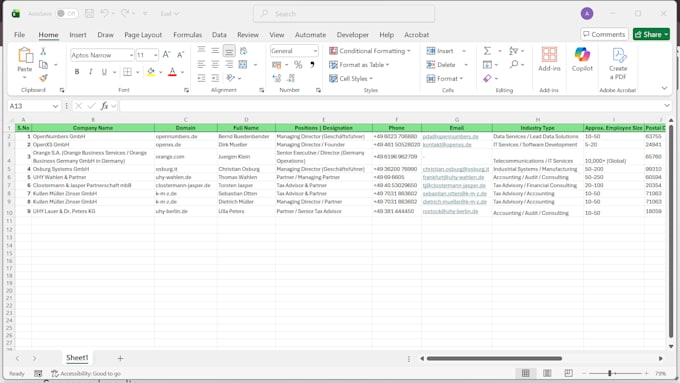Screen dimensions: 680x383
Task: Select cell with OpenNumbers GmbH
Action: pos(93,136)
